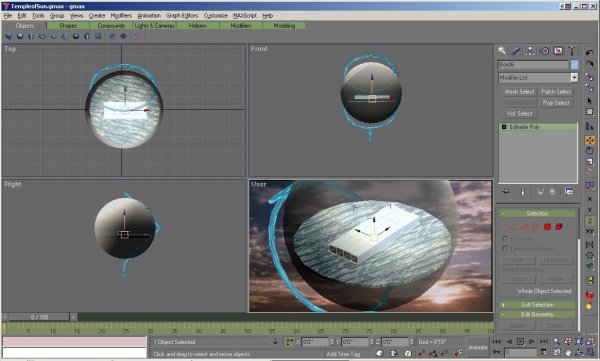
Task: Click the object color swatch
Action: pyautogui.click(x=574, y=65)
